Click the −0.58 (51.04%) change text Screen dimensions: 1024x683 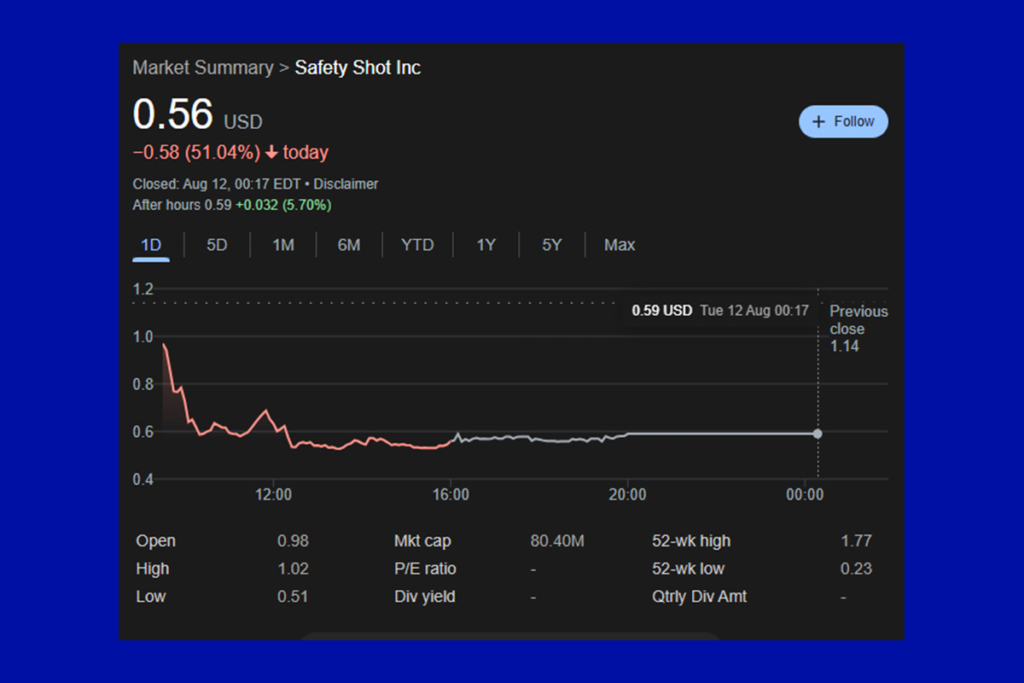[196, 152]
